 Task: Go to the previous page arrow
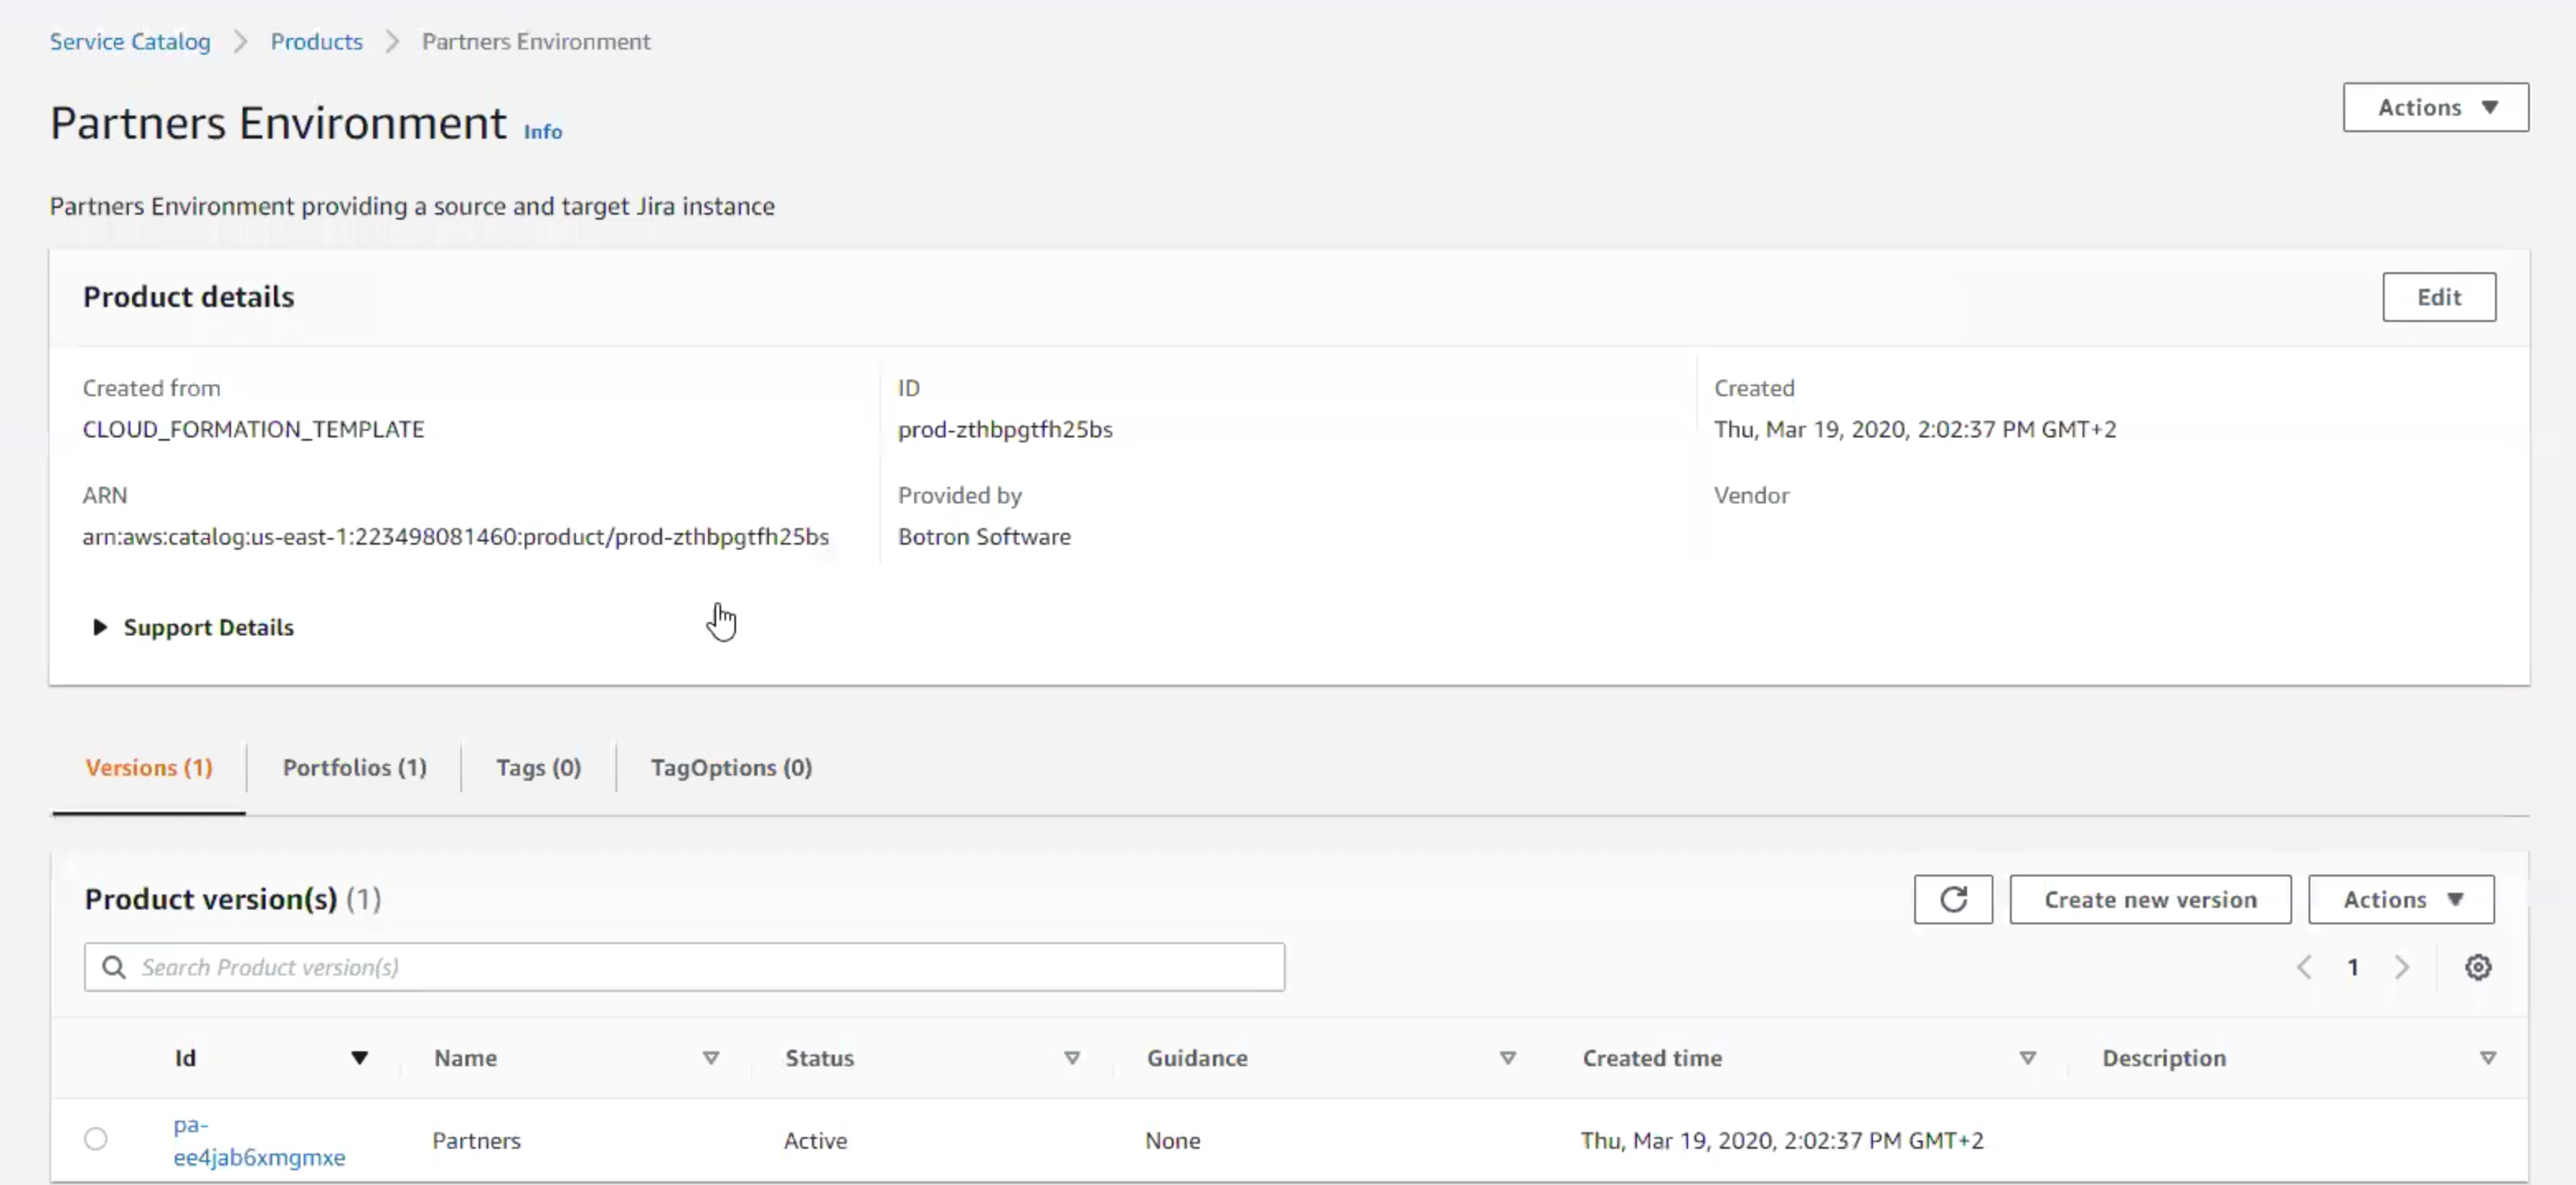tap(2304, 967)
